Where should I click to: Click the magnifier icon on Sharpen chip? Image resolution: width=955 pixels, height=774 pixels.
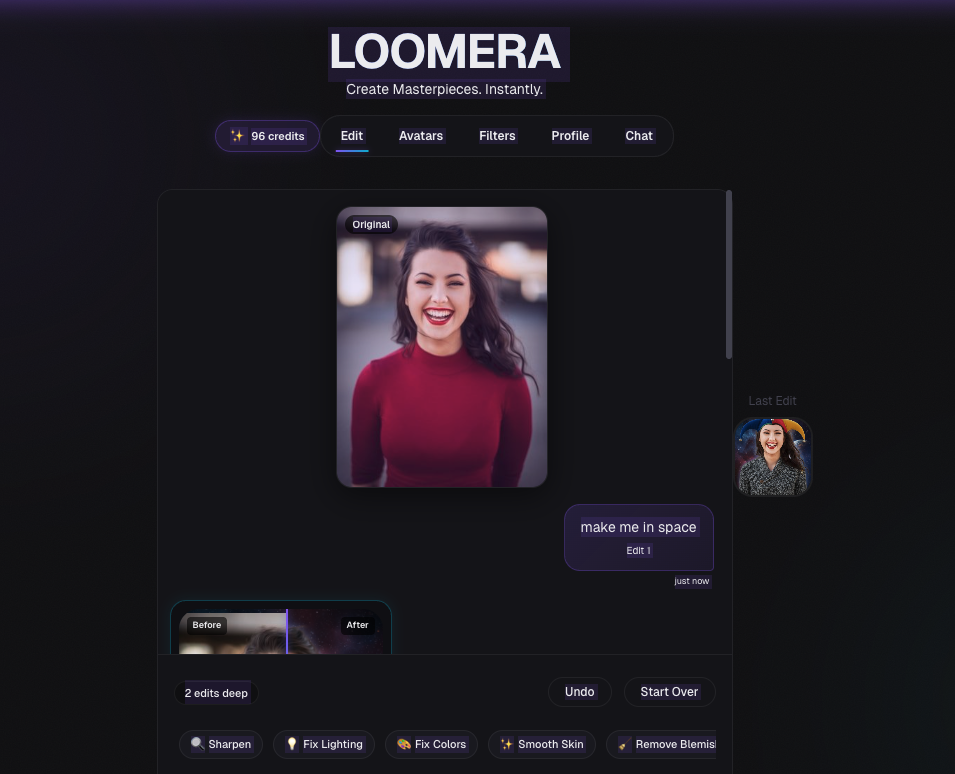coord(197,744)
